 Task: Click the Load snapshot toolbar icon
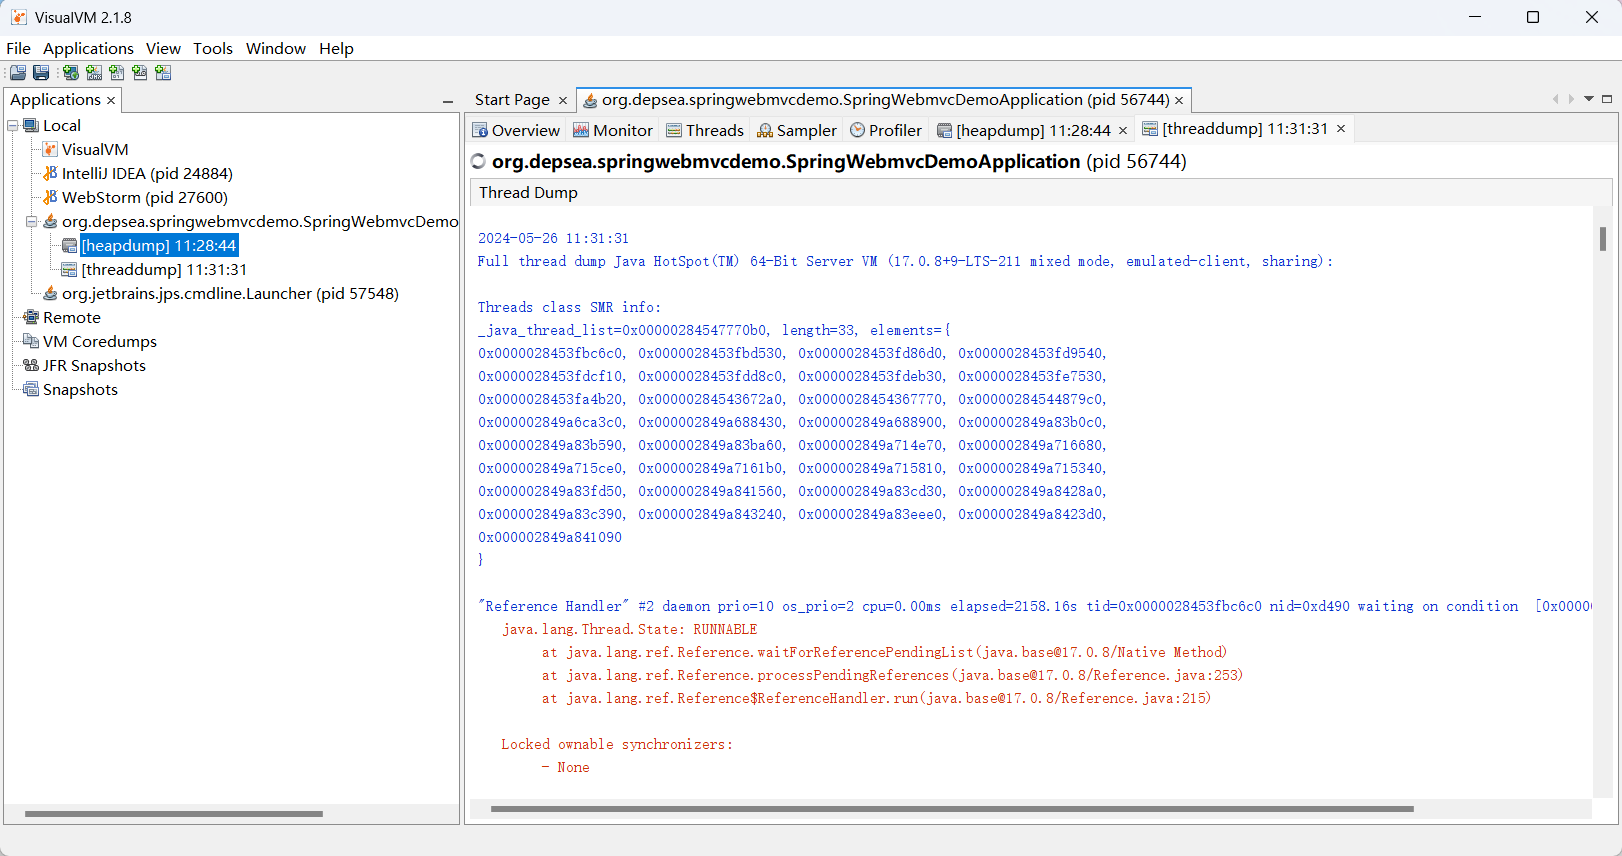[x=18, y=73]
